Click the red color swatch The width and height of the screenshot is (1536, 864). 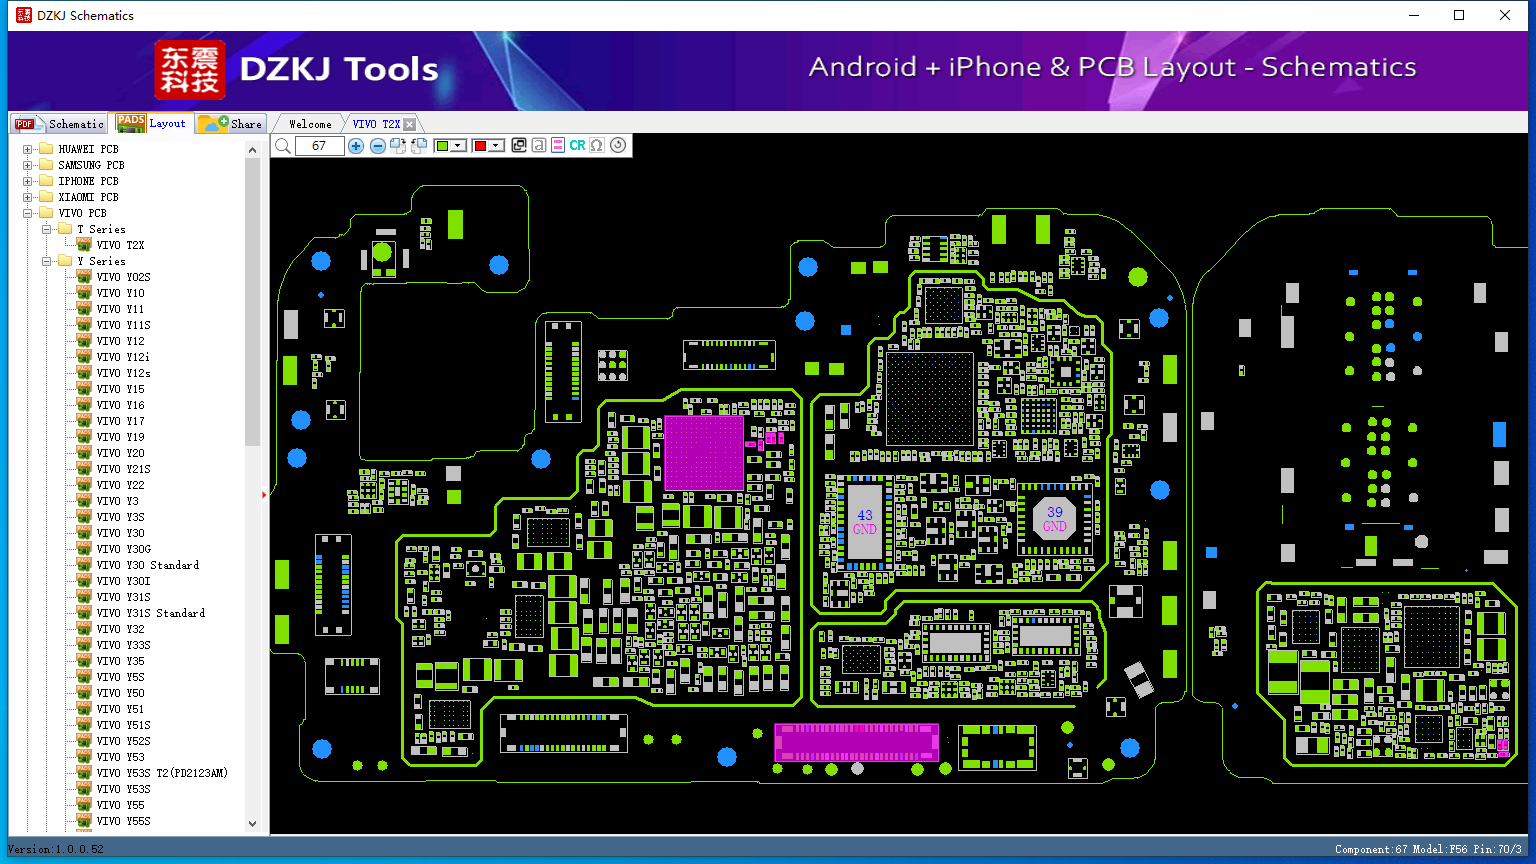tap(481, 146)
